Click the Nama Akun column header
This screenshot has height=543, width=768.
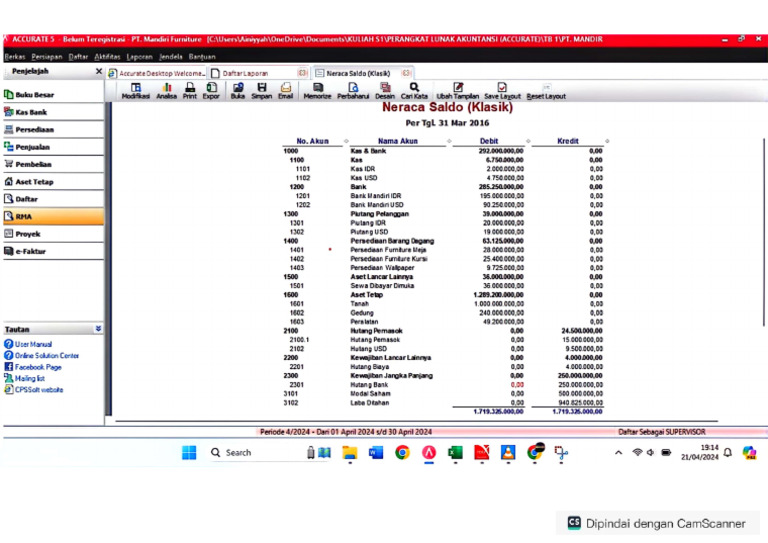398,141
